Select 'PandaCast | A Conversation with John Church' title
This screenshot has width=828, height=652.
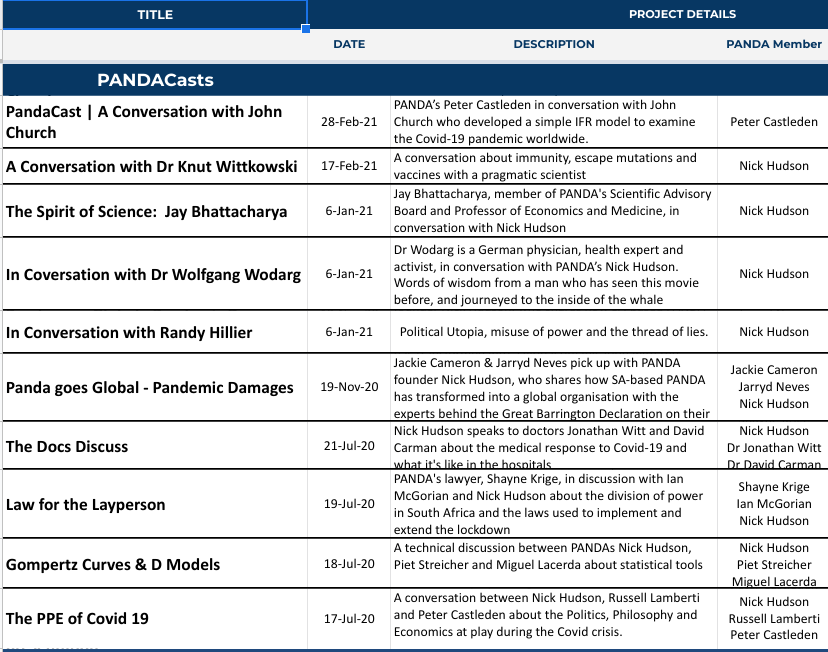(155, 122)
